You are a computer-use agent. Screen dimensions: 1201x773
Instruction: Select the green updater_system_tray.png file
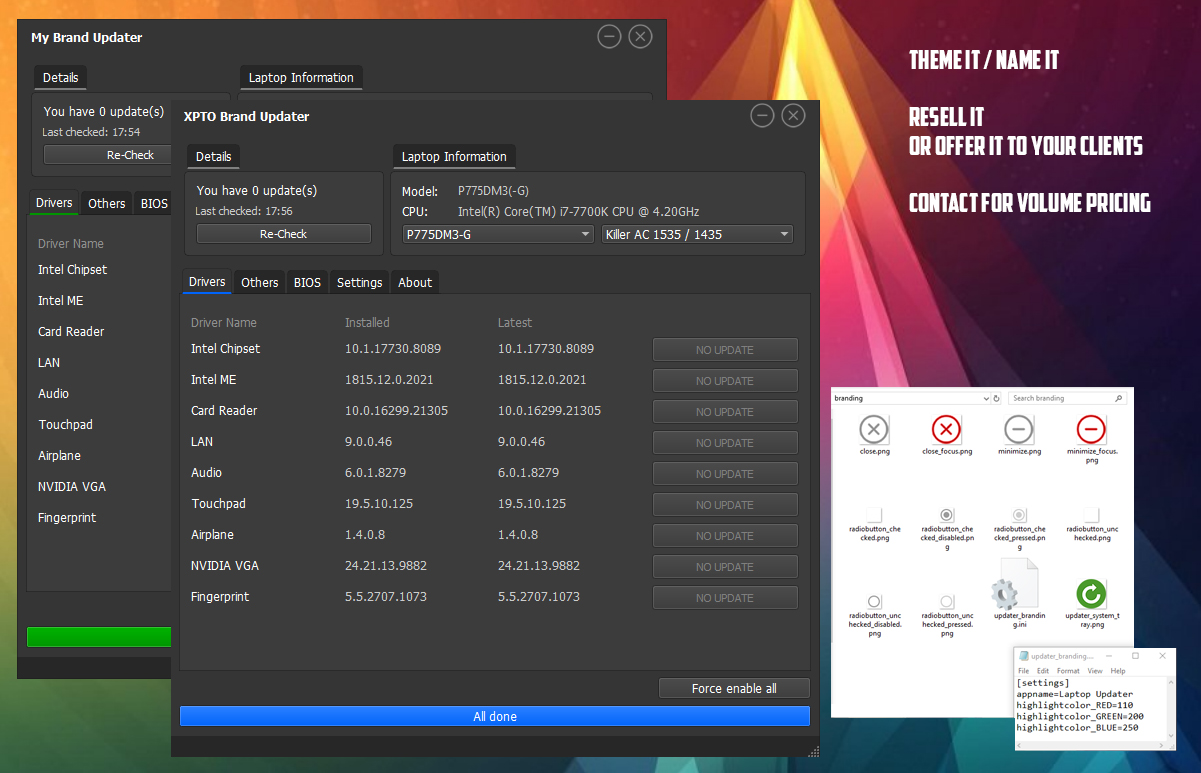1090,593
